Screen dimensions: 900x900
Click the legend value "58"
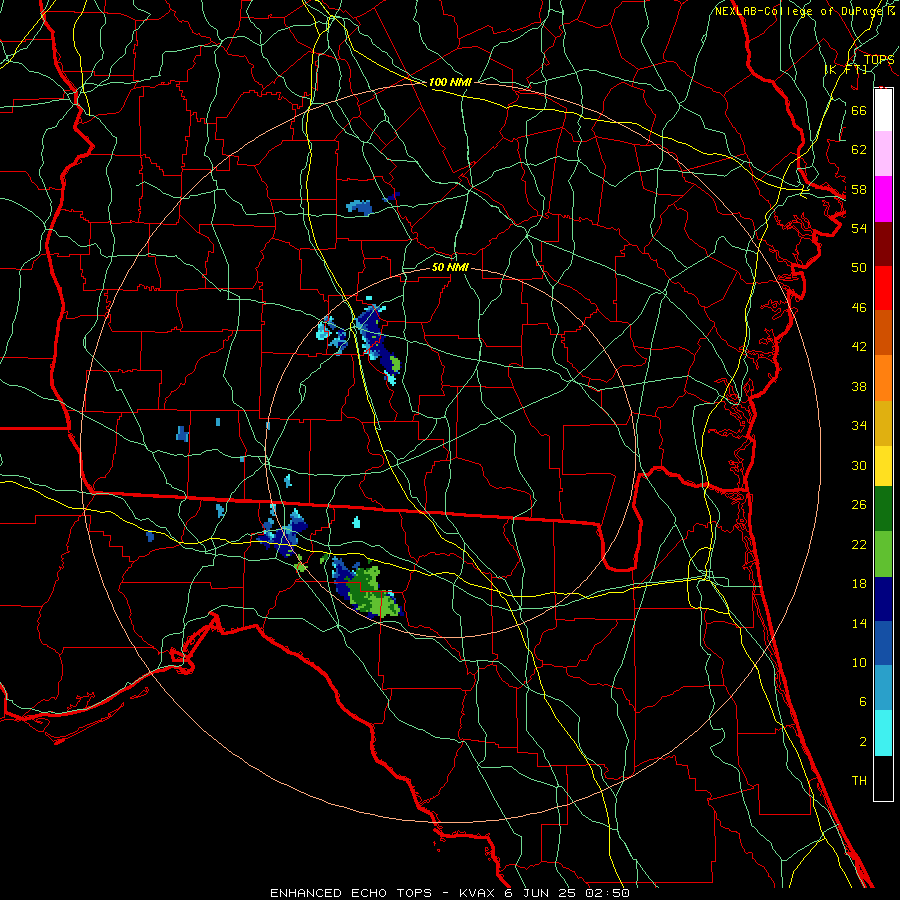pos(859,189)
